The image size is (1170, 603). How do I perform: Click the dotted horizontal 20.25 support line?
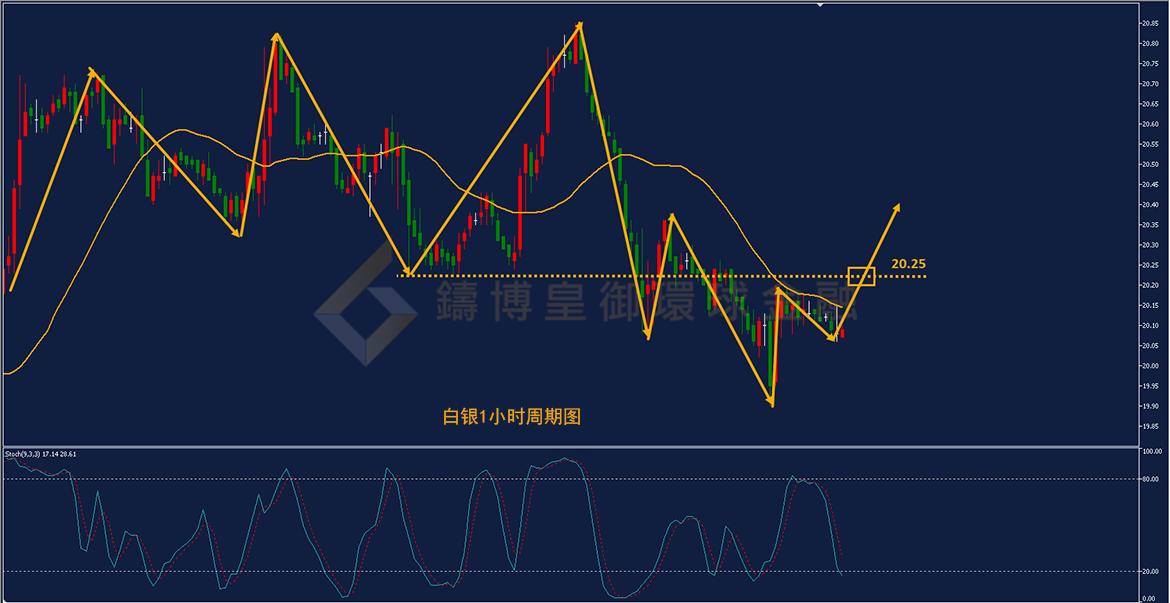click(x=661, y=276)
